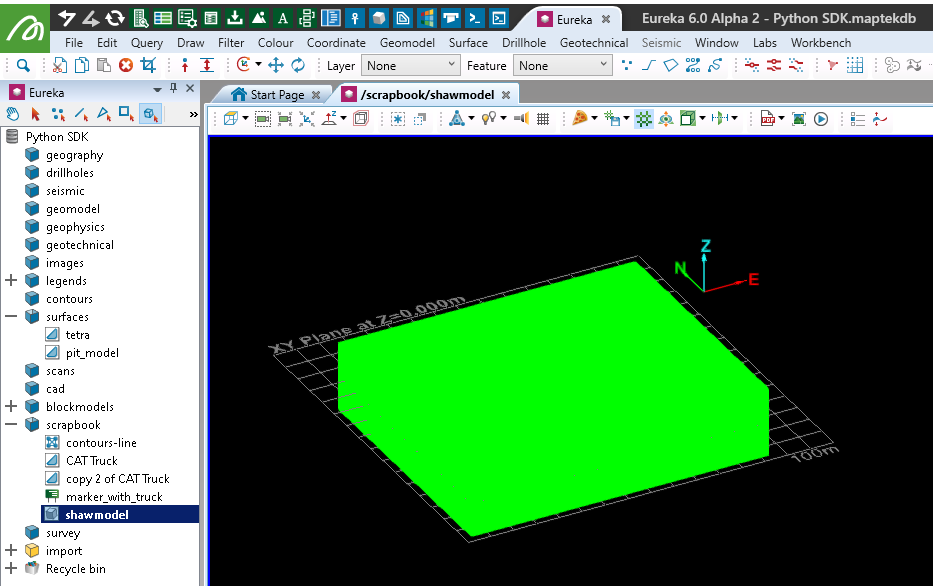Collapse the surfaces tree node

12,317
